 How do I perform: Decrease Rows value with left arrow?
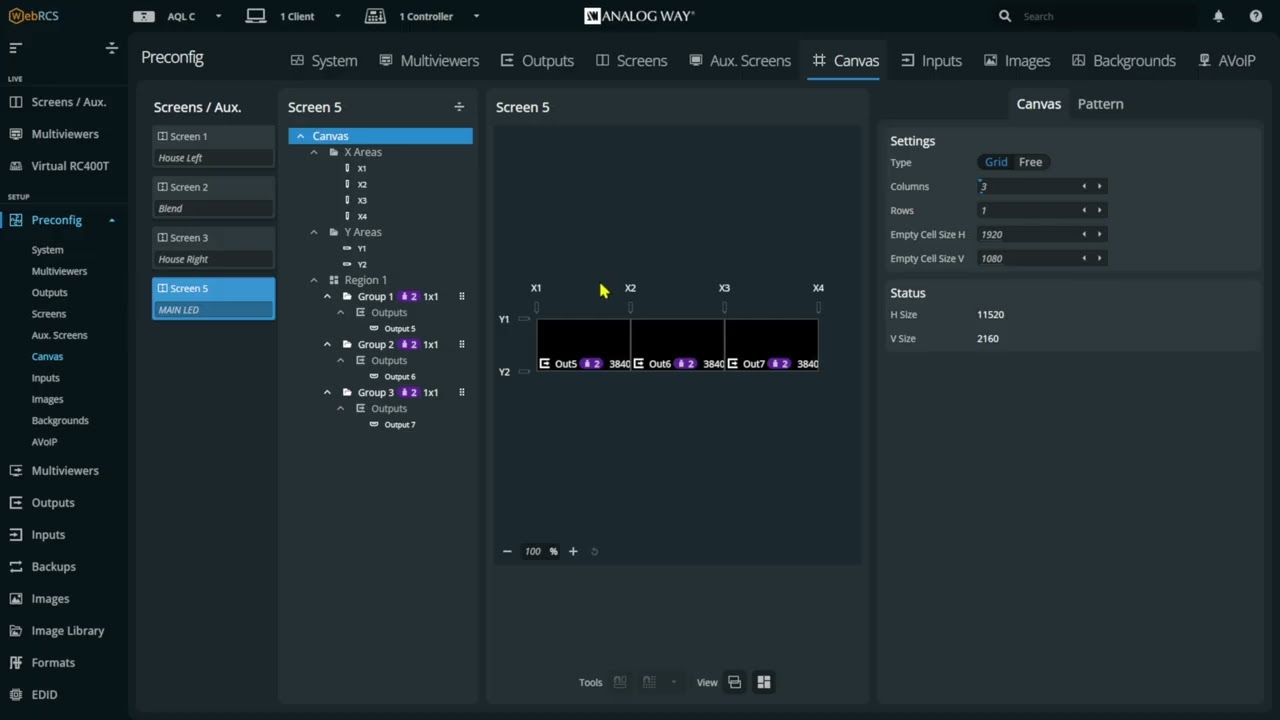point(1084,210)
